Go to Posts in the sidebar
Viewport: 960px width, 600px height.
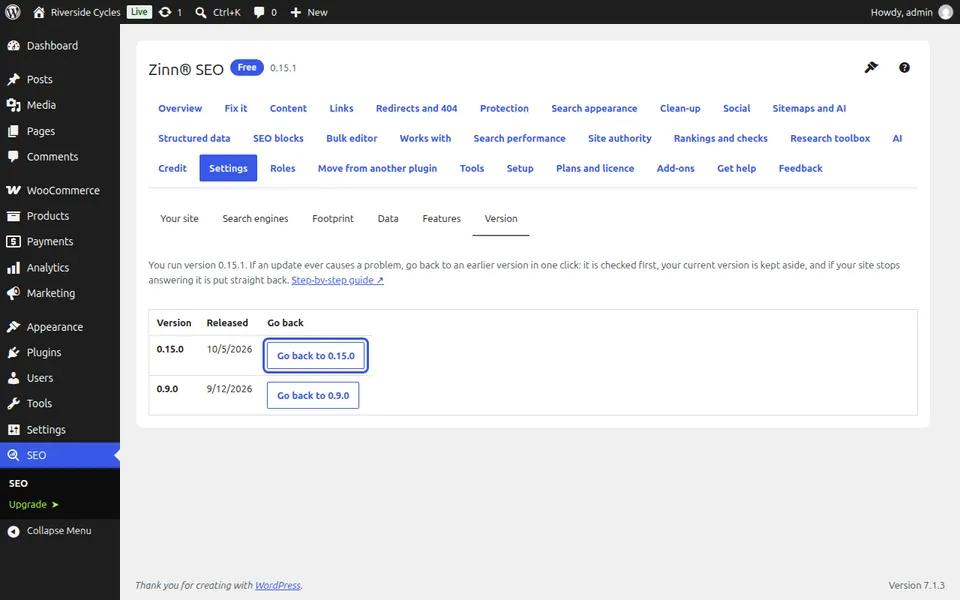pyautogui.click(x=60, y=79)
